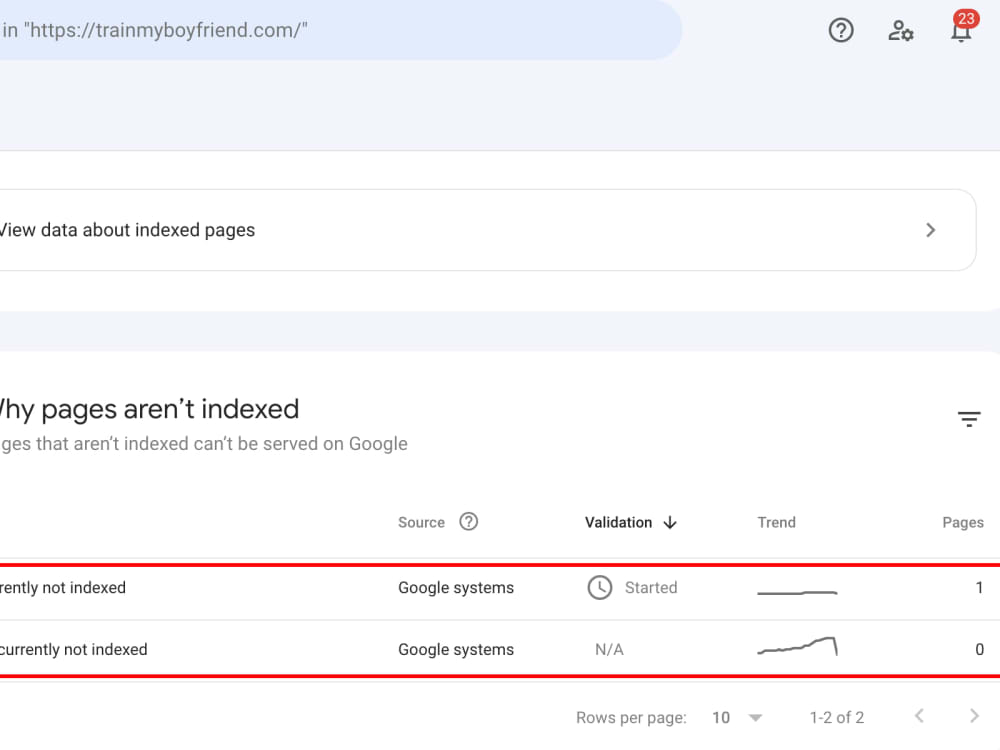The image size is (1000, 750).
Task: Click the Started validation status label
Action: 651,588
